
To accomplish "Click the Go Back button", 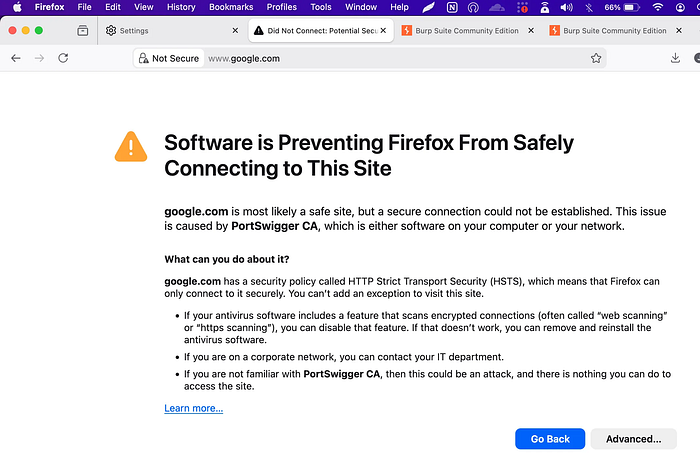I will click(550, 439).
